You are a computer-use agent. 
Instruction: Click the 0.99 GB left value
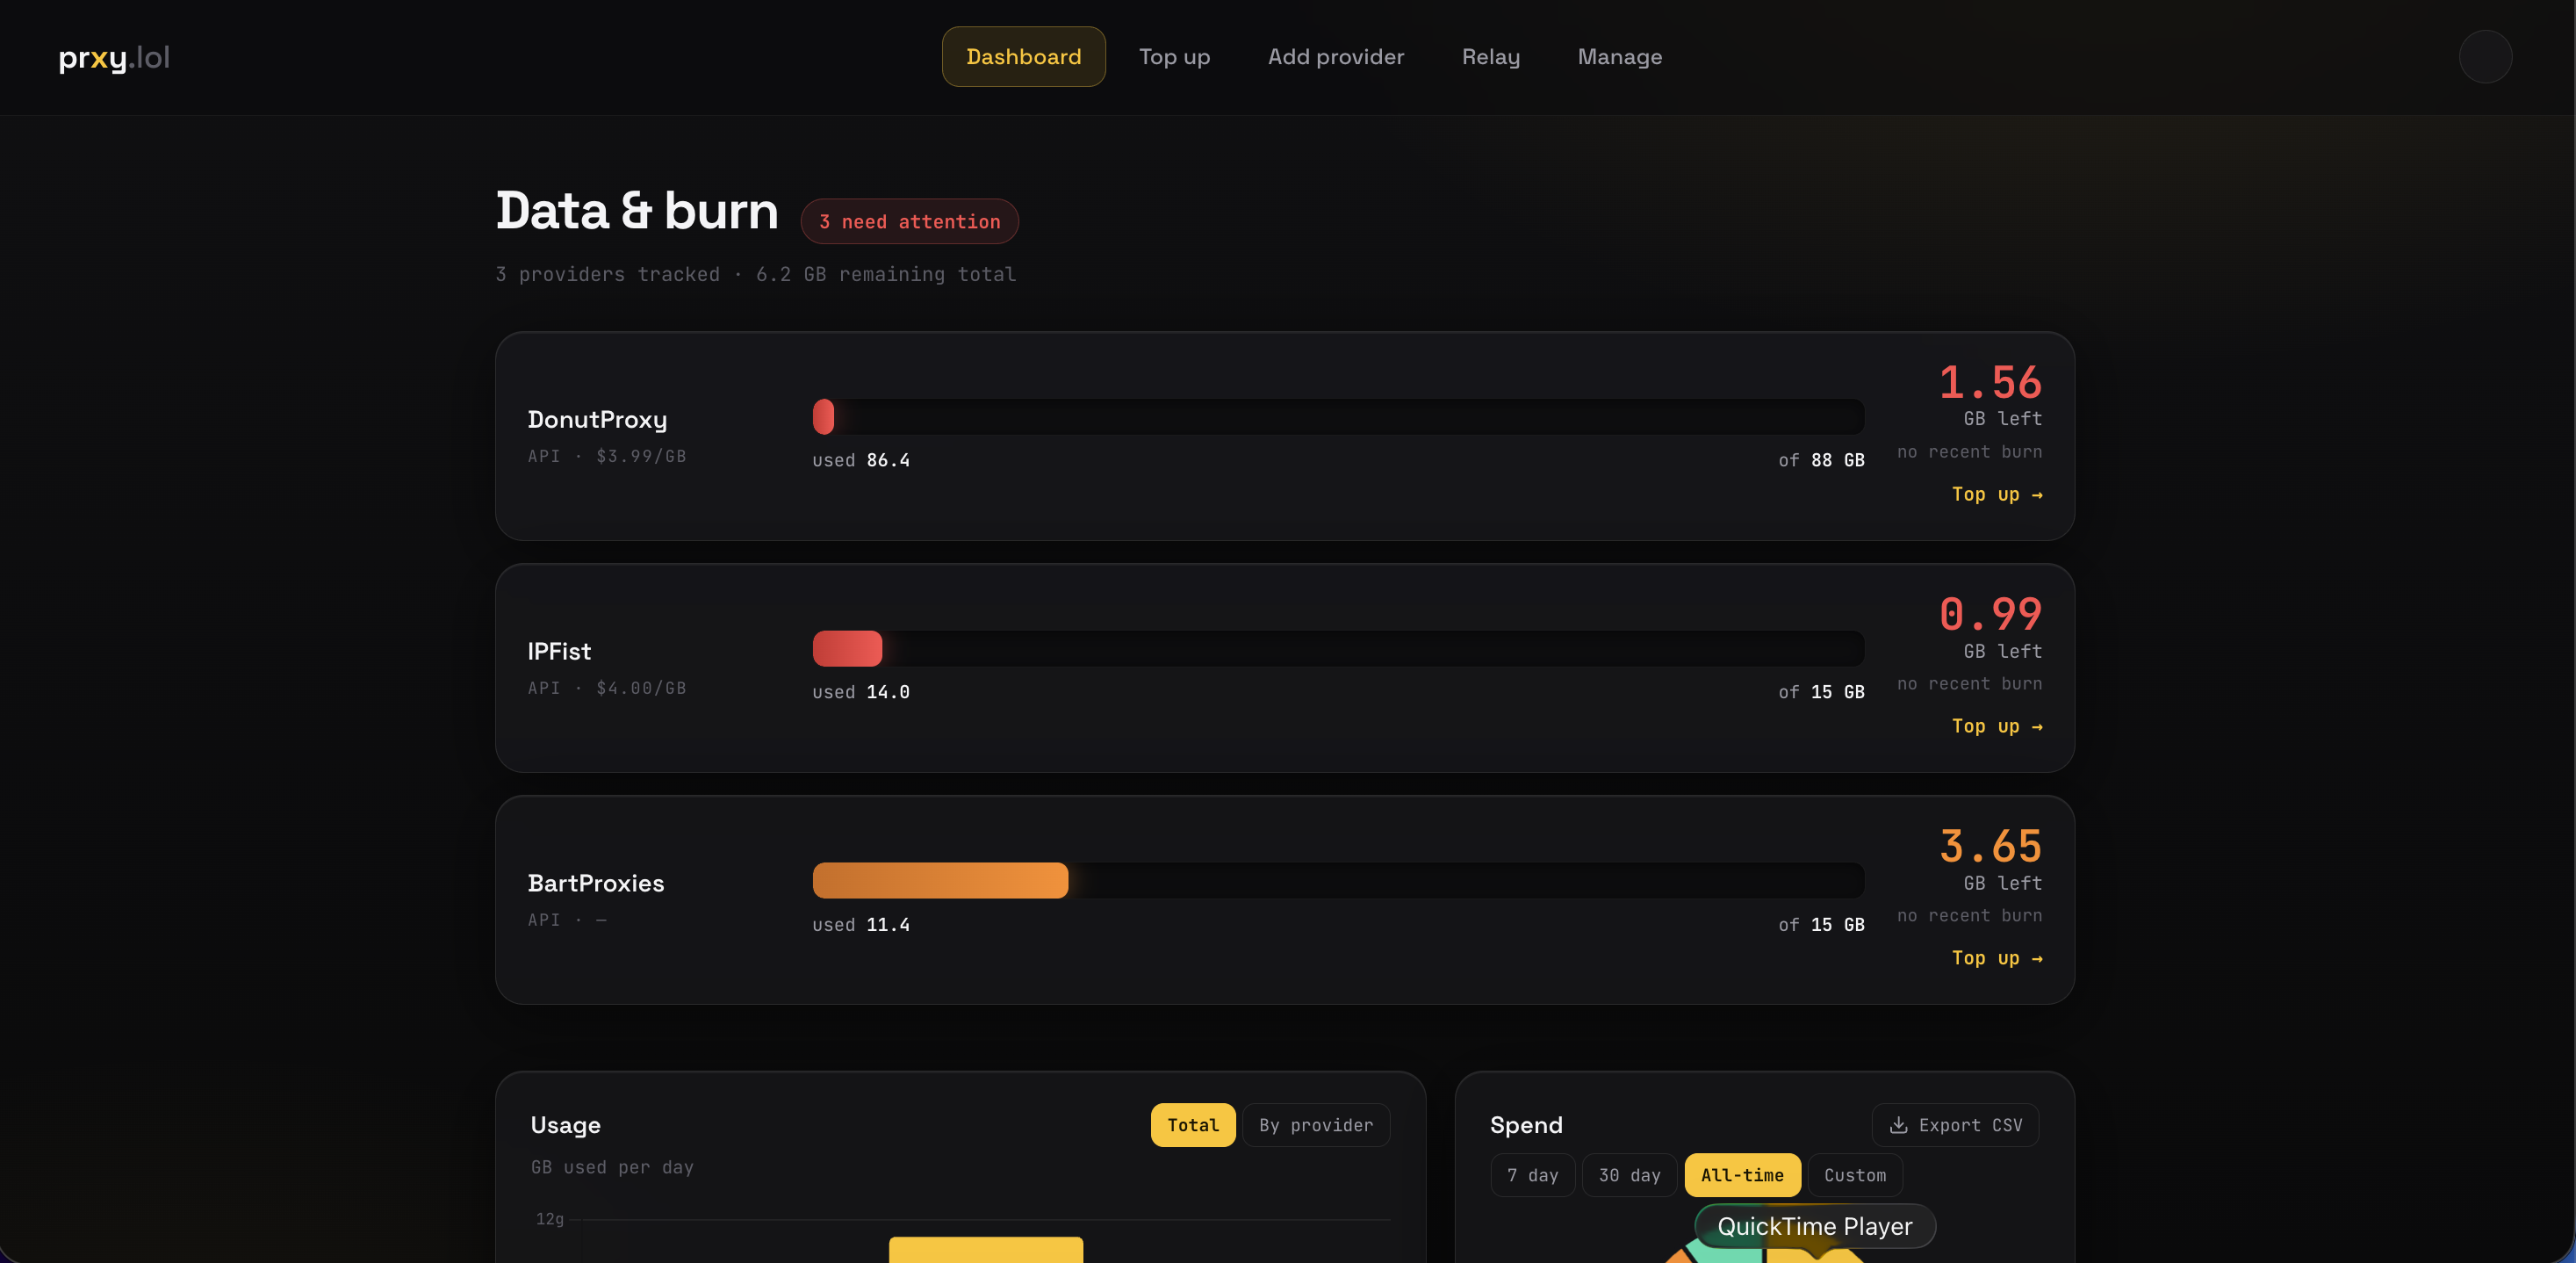(x=1990, y=614)
